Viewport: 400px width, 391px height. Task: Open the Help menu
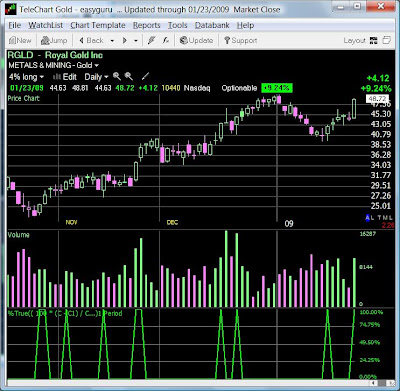[x=245, y=25]
